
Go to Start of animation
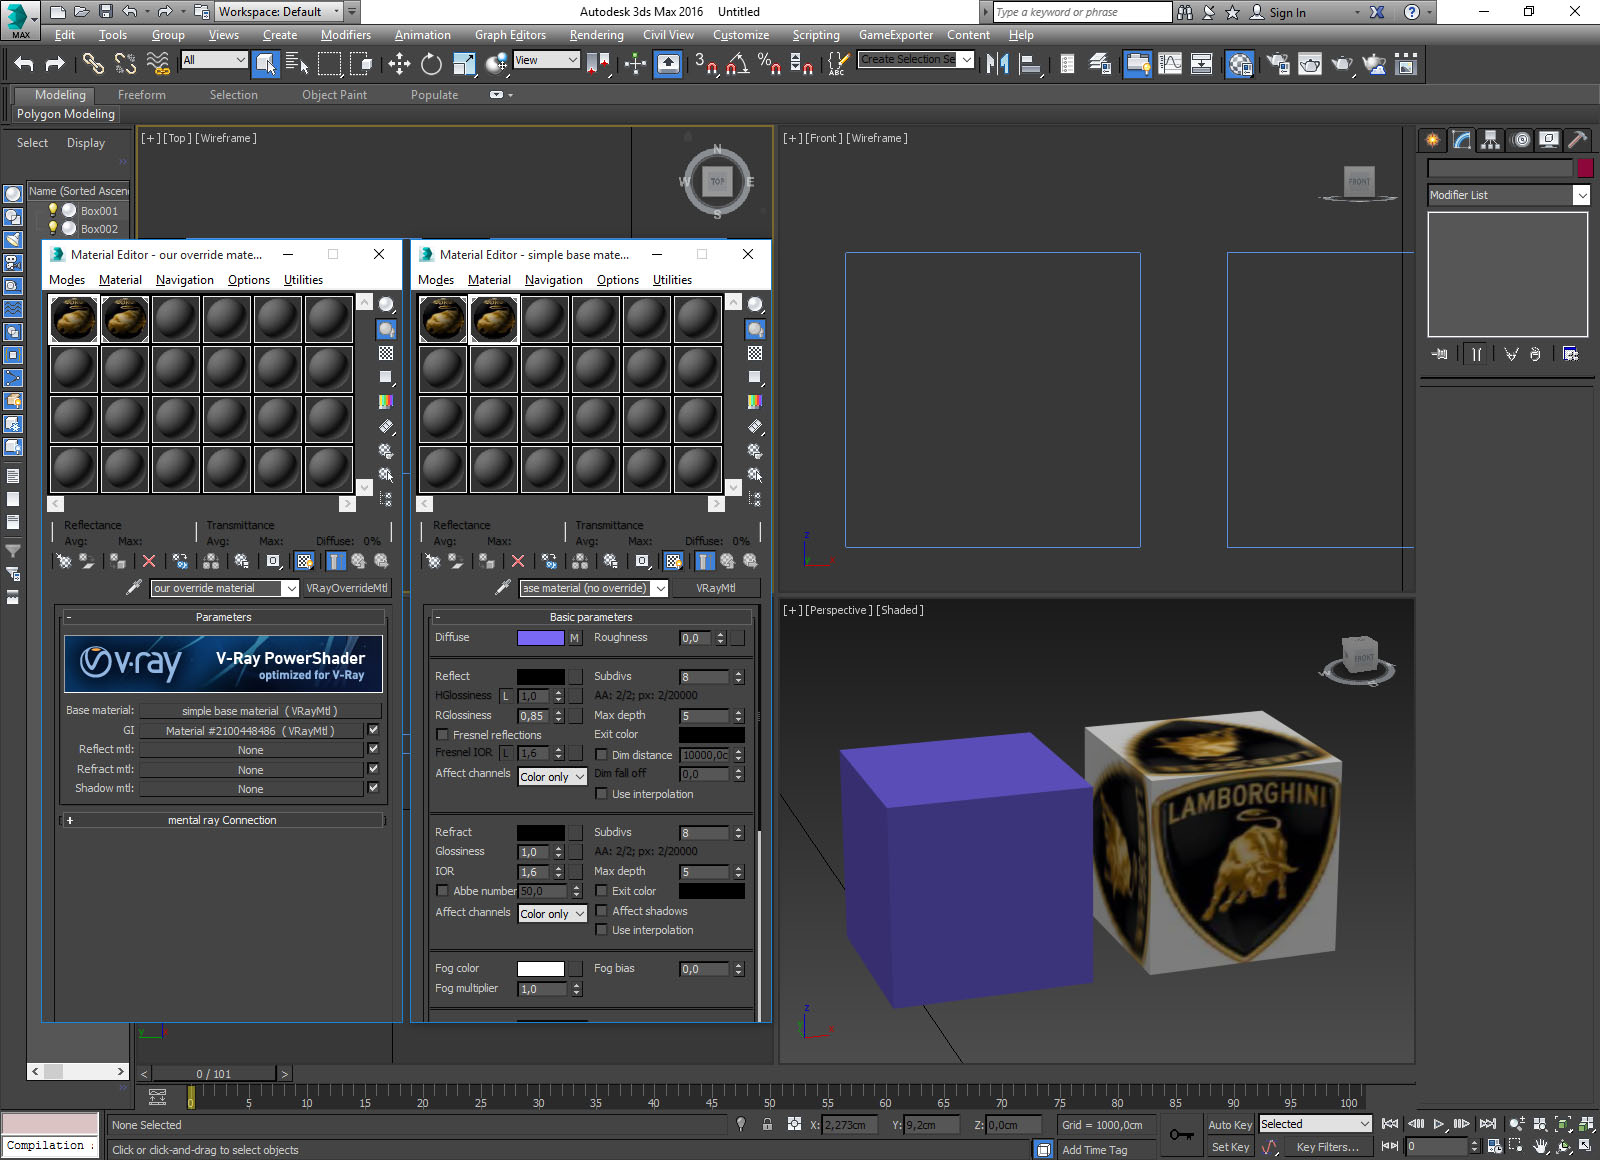(1390, 1124)
